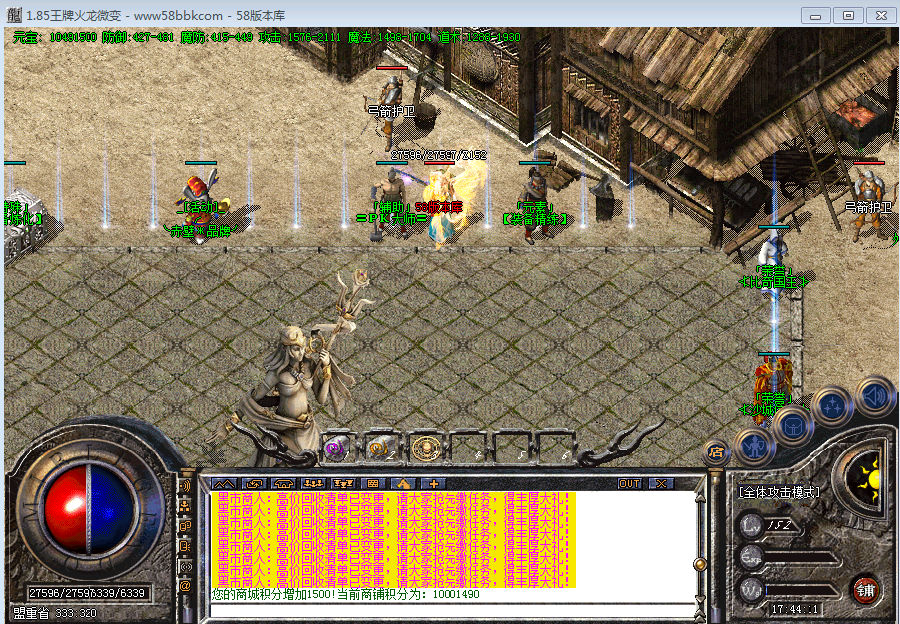Click the three-people group icon on chat toolbar
This screenshot has height=624, width=900.
[313, 483]
